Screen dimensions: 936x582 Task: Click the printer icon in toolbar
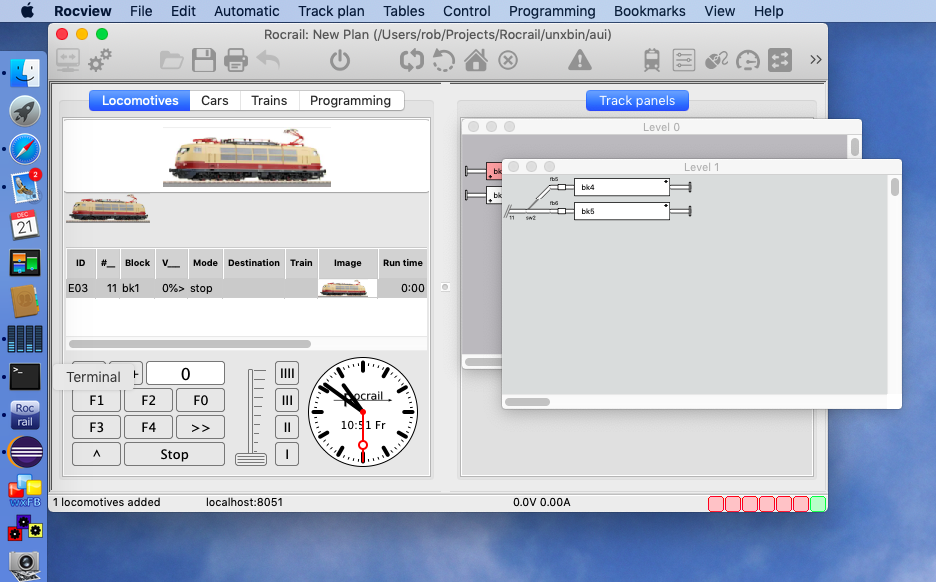point(236,61)
